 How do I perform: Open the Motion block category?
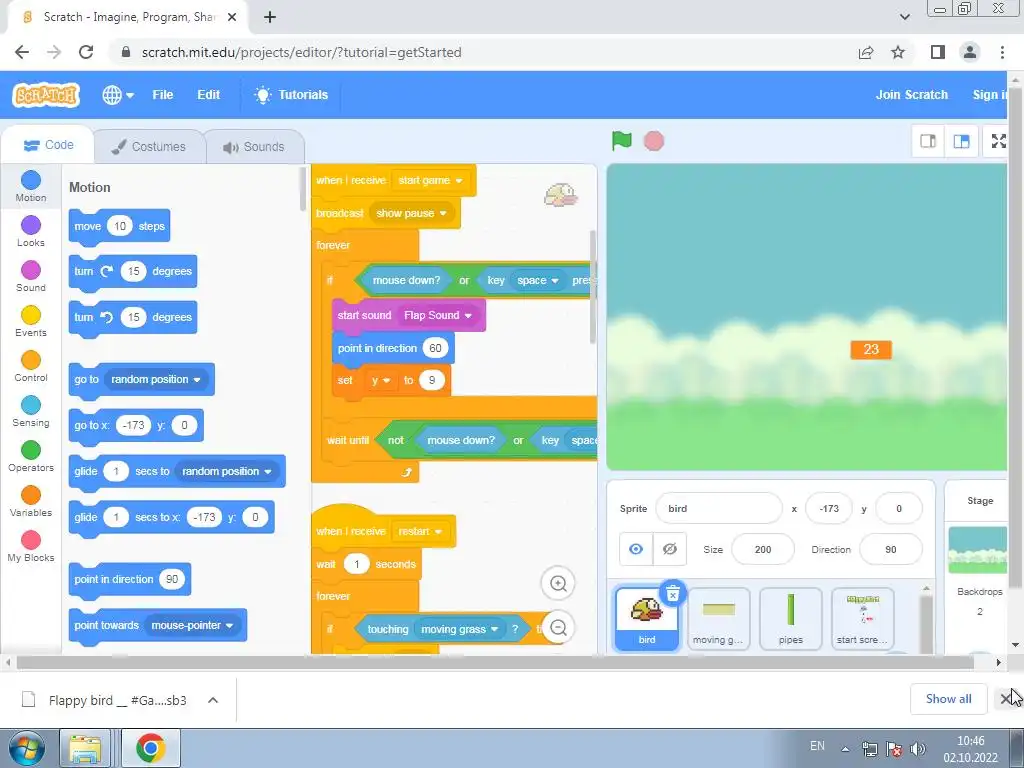(31, 187)
